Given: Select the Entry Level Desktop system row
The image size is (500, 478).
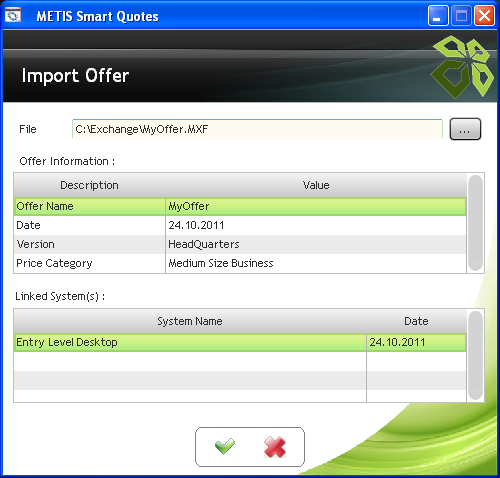Looking at the screenshot, I should point(240,342).
